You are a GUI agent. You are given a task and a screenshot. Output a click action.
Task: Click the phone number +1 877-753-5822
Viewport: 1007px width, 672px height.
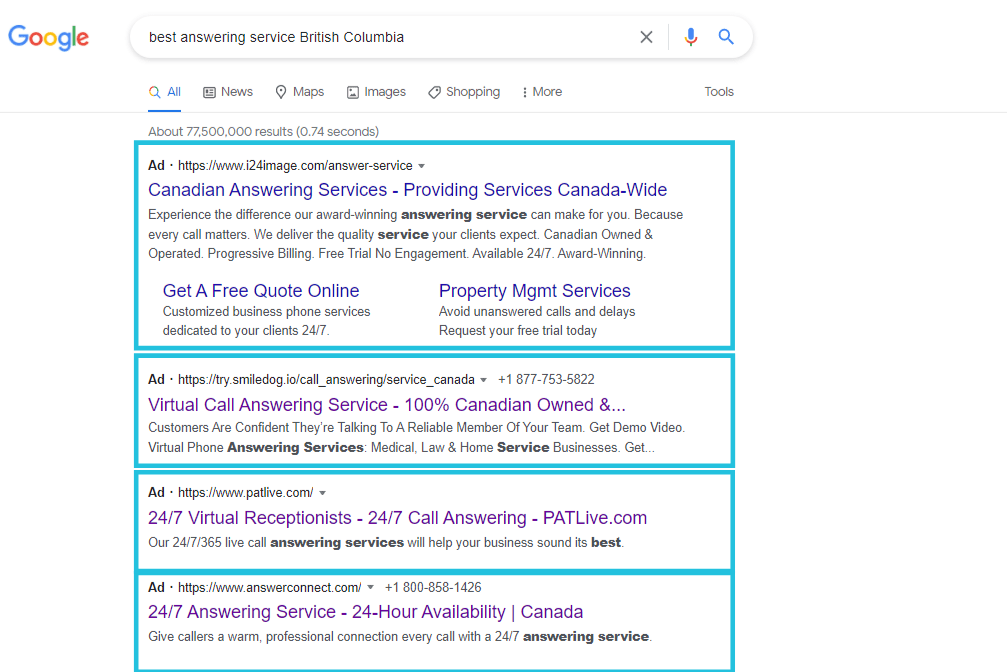(x=546, y=380)
